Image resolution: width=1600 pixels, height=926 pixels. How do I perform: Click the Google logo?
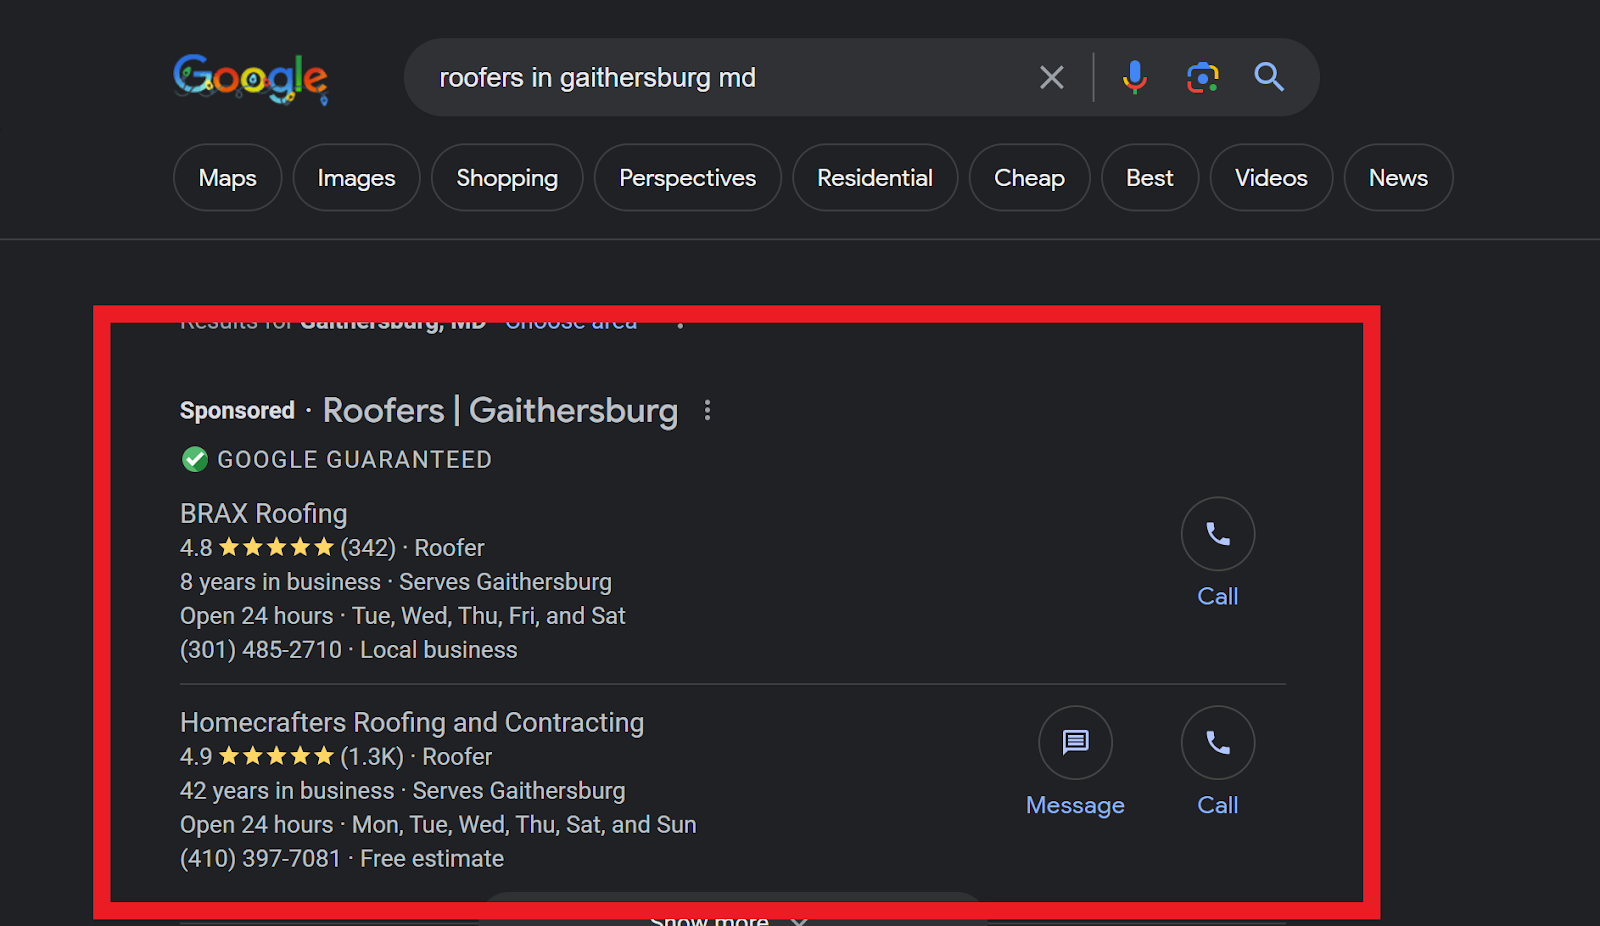[250, 78]
